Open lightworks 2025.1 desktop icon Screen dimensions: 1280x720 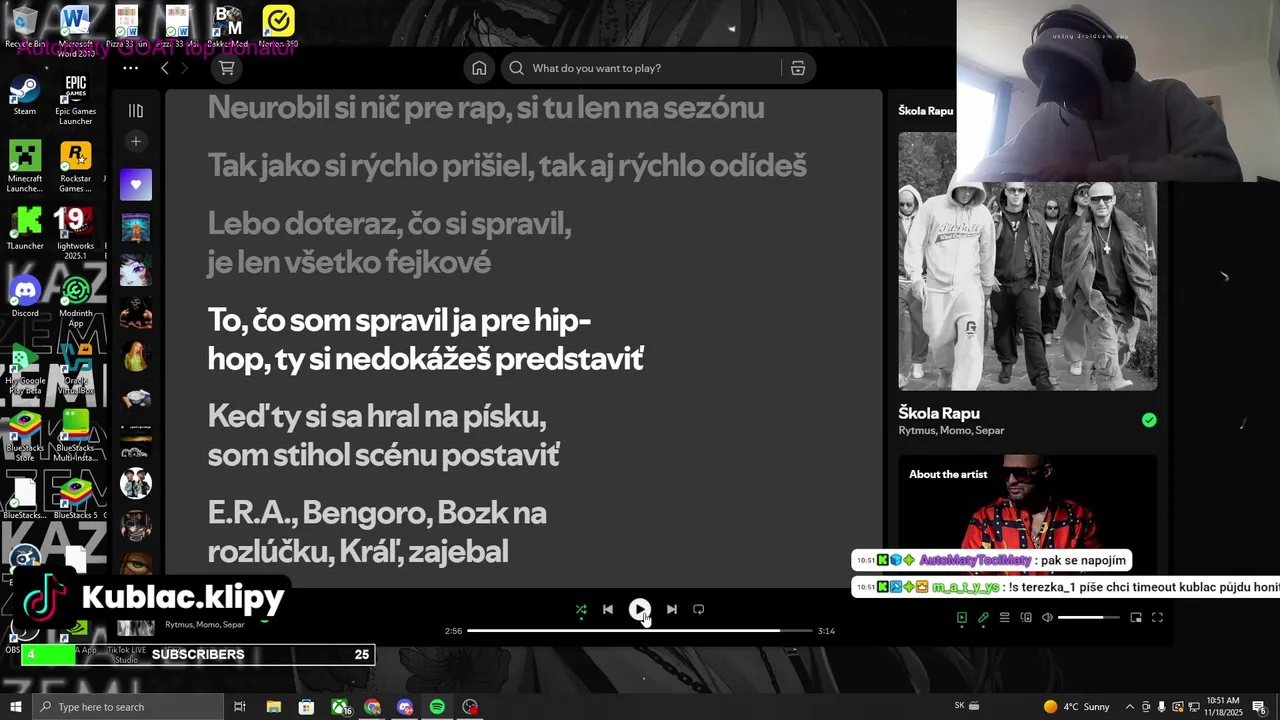76,233
